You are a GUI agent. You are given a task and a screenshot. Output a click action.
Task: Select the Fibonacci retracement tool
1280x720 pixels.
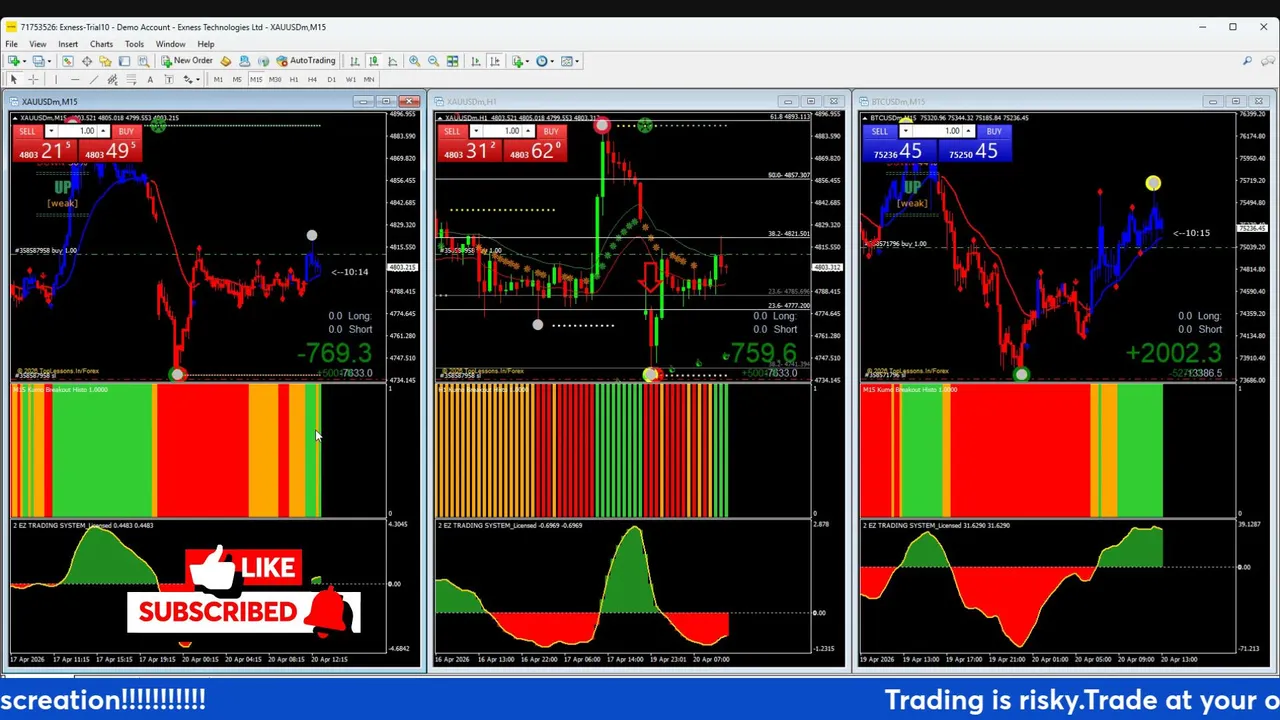tap(131, 80)
